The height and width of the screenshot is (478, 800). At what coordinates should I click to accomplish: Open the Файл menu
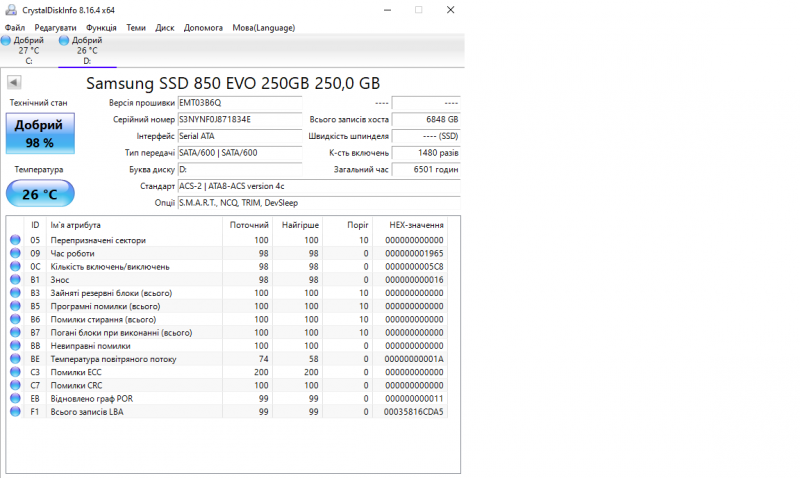pyautogui.click(x=15, y=28)
